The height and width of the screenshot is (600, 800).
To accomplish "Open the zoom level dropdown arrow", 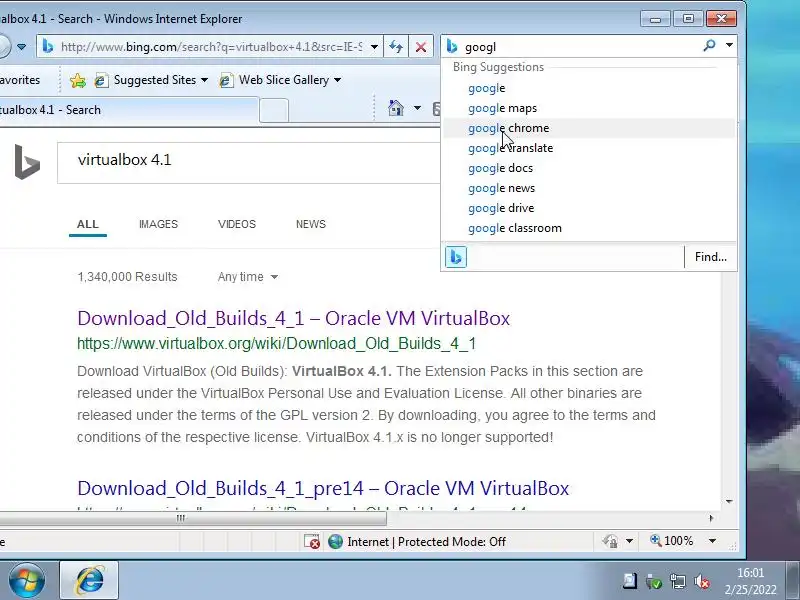I will [x=712, y=541].
